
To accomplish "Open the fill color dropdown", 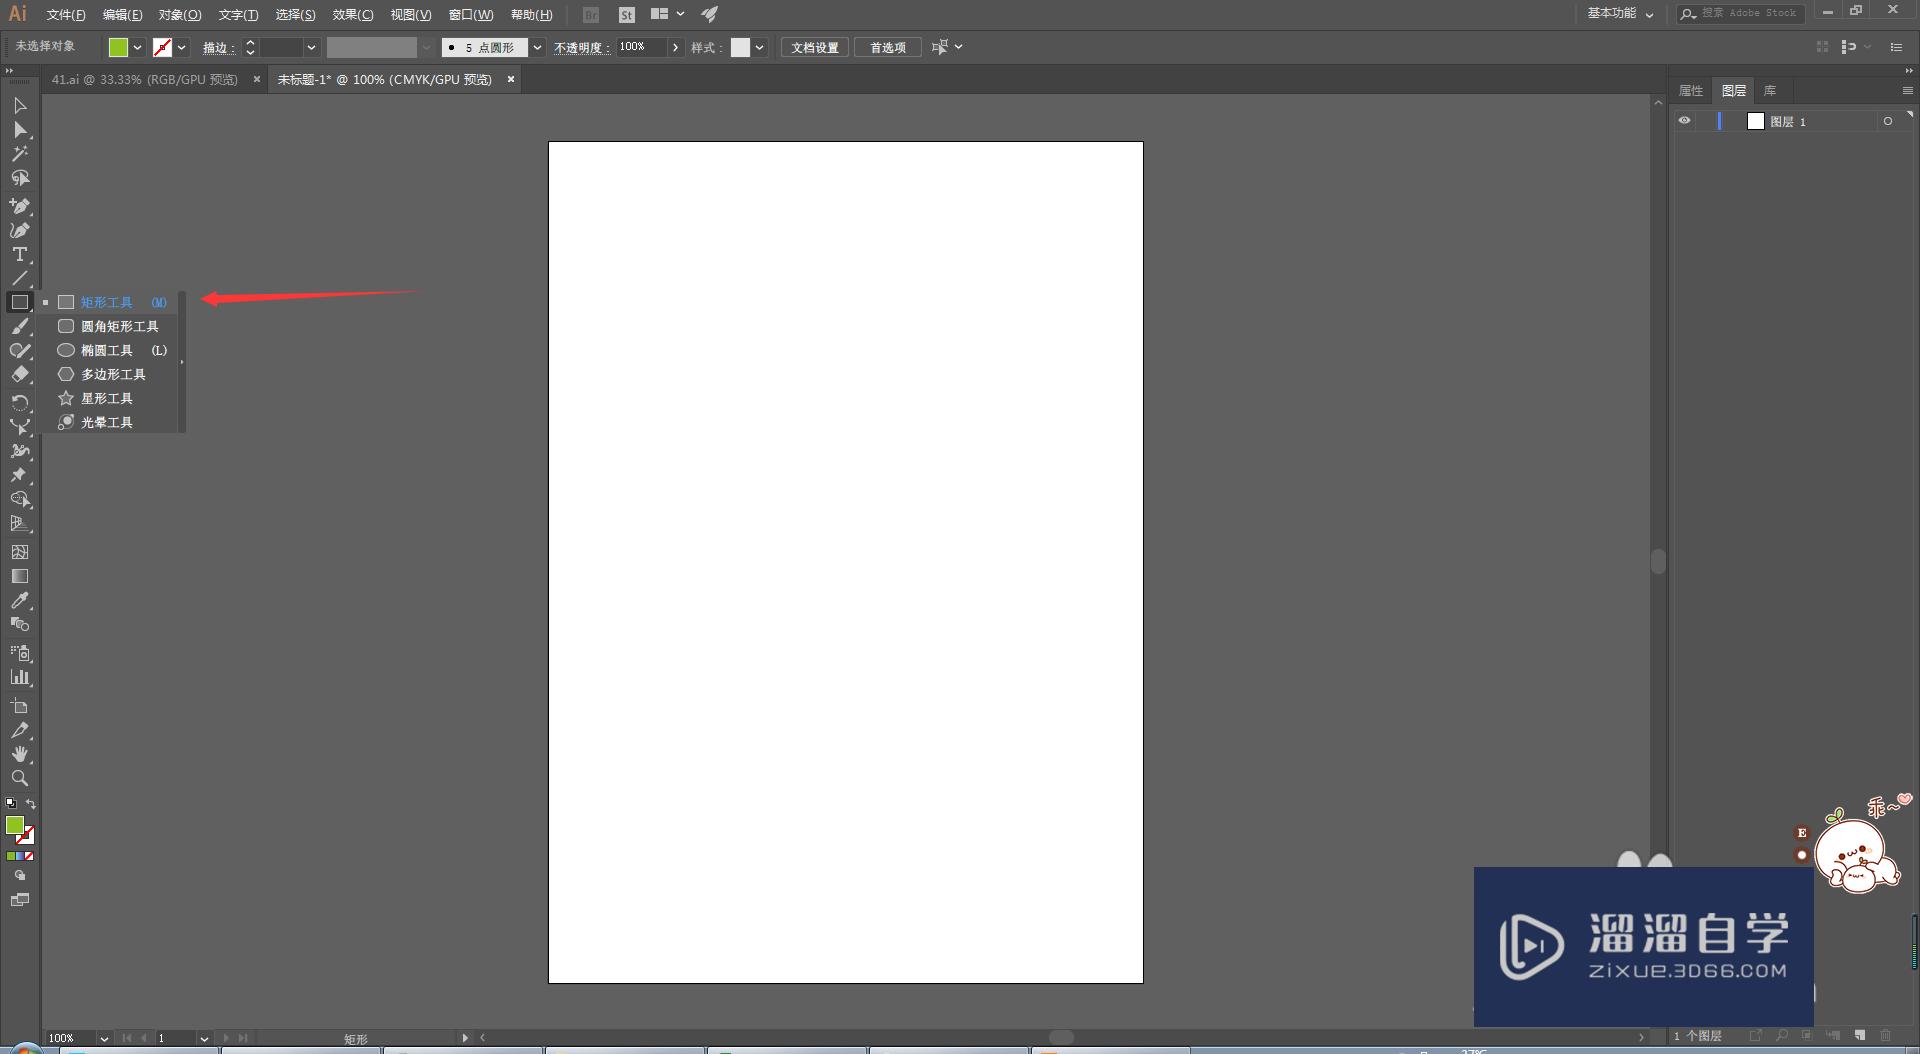I will (138, 48).
